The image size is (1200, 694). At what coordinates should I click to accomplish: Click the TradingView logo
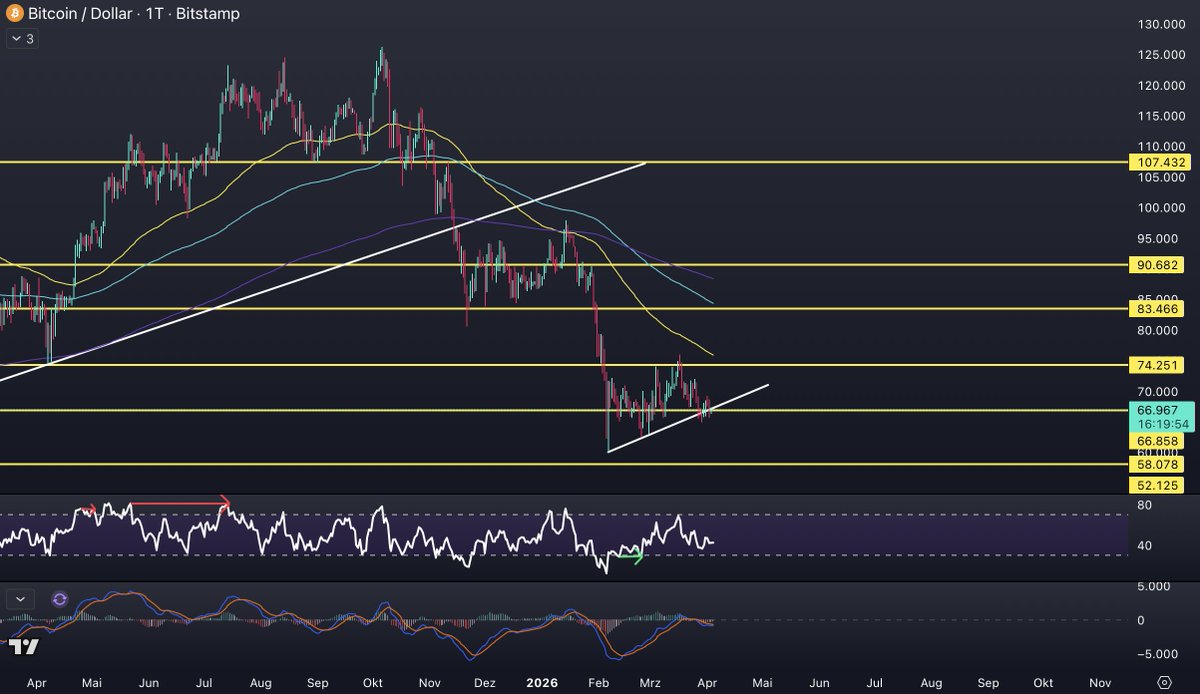click(25, 647)
